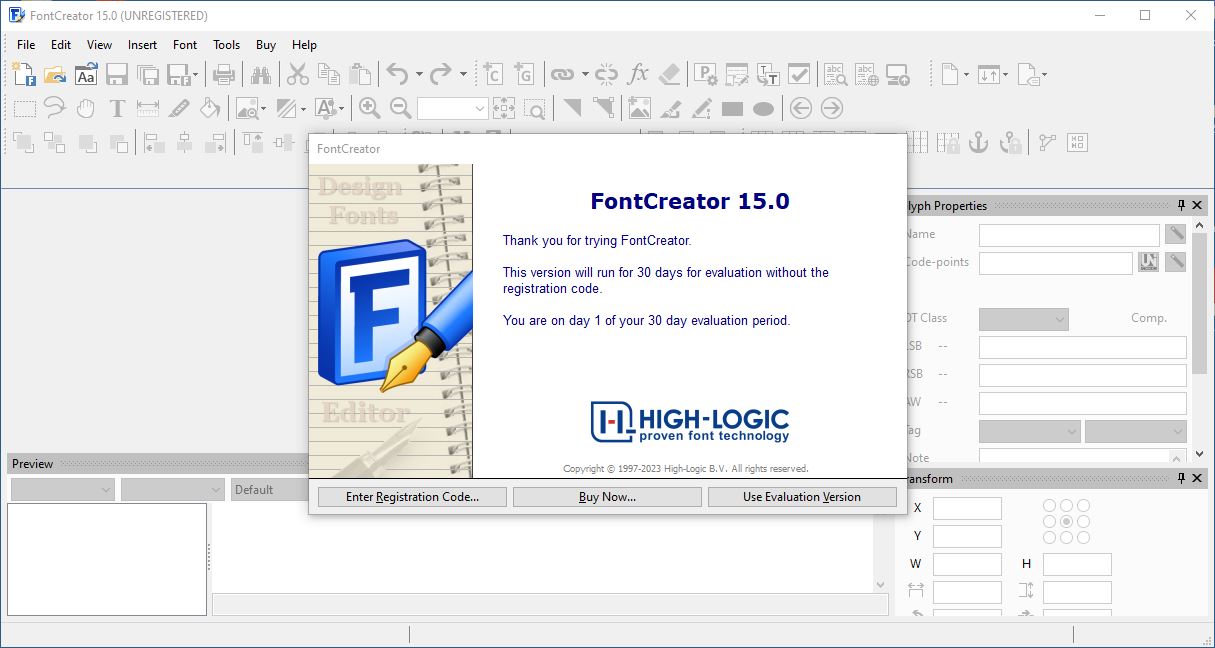Go to next glyph with right arrow

click(x=831, y=108)
